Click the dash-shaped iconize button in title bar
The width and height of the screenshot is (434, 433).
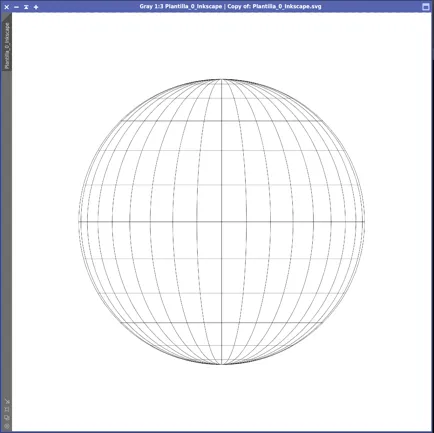pos(16,7)
